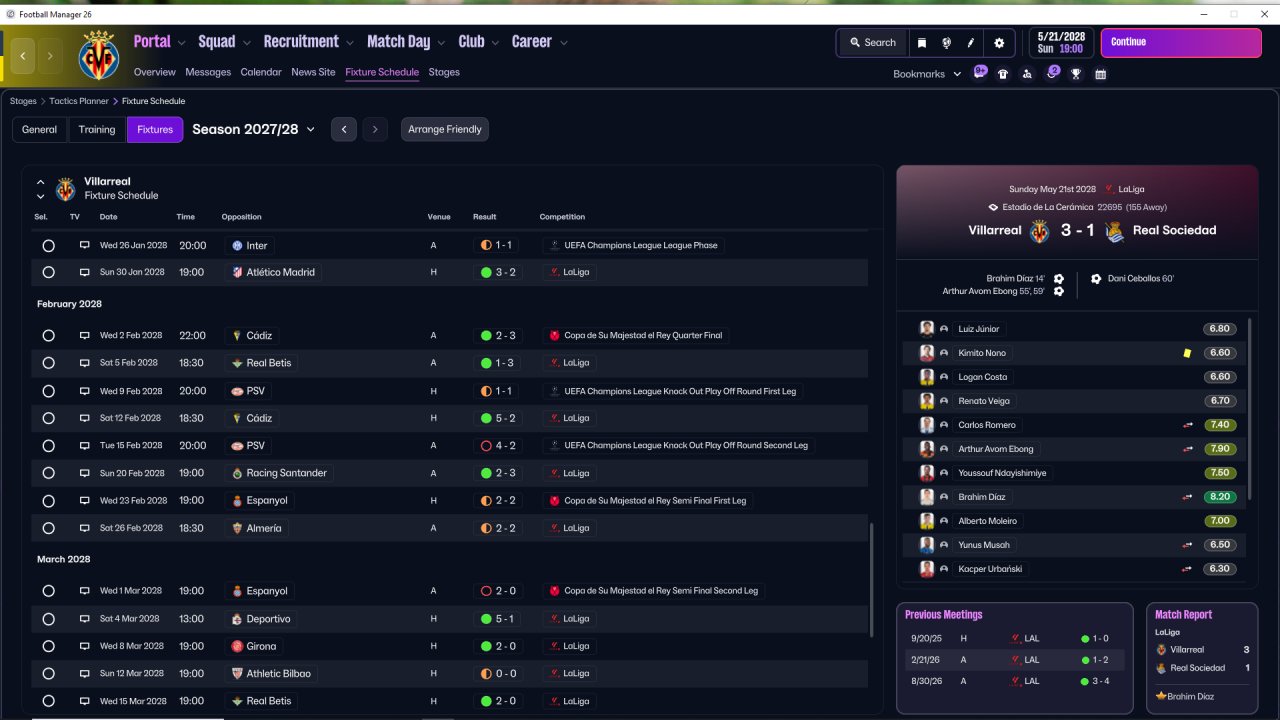Viewport: 1280px width, 720px height.
Task: Click the TV icon for the Girona fixture
Action: pyautogui.click(x=84, y=646)
